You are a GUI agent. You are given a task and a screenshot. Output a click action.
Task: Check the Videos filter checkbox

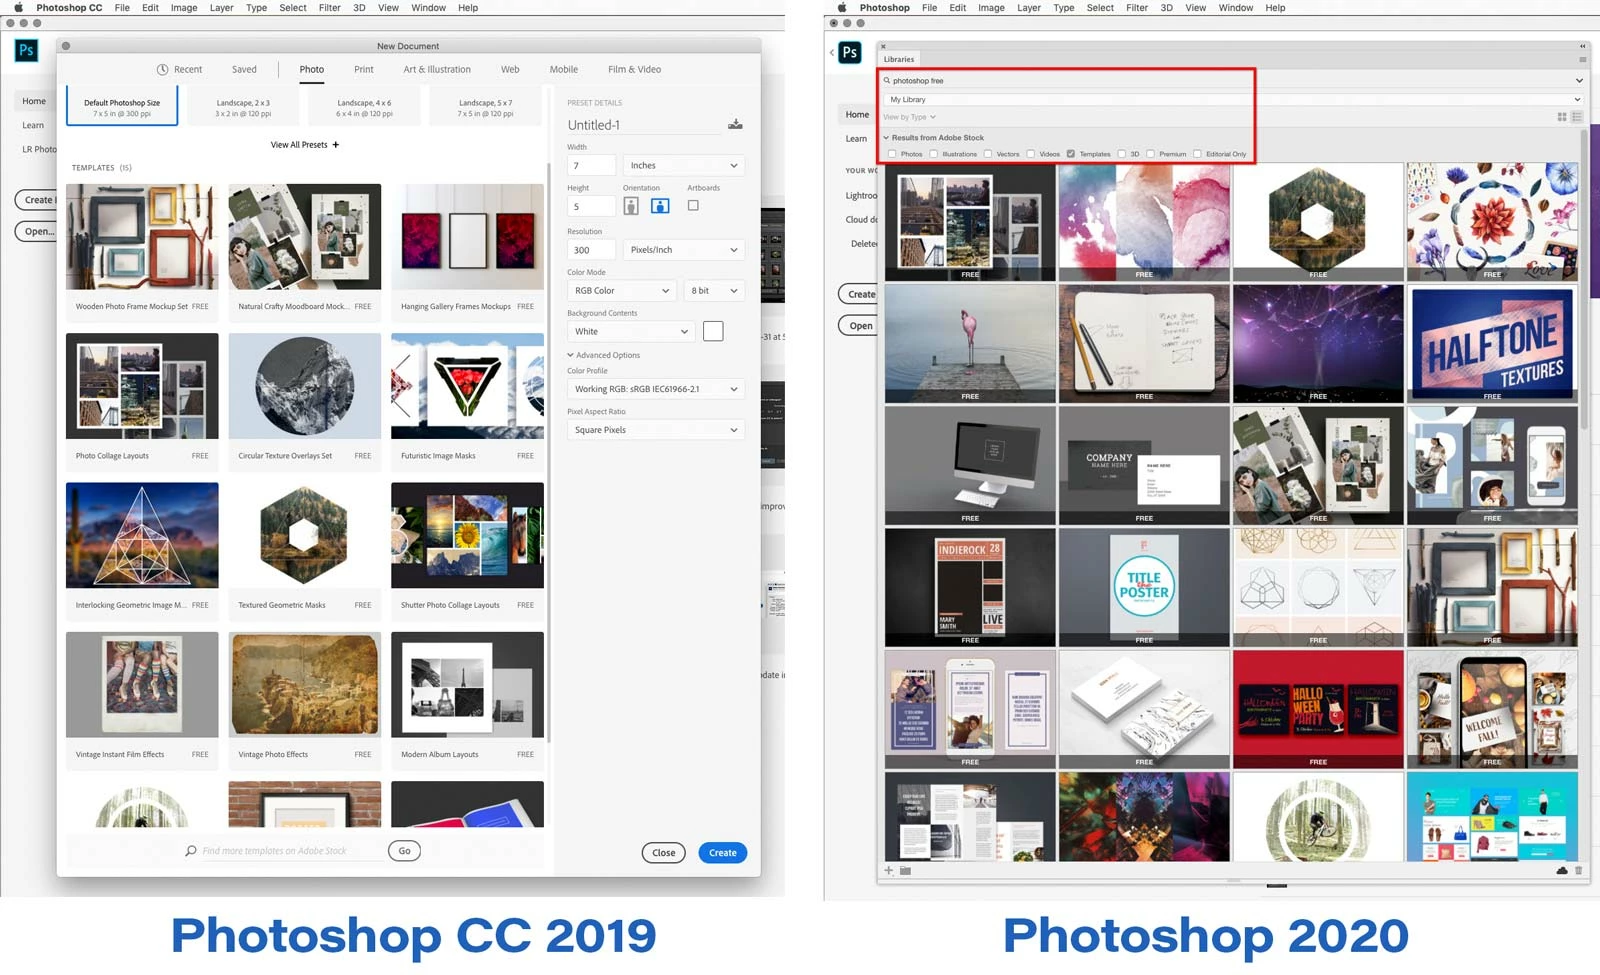pos(1030,154)
